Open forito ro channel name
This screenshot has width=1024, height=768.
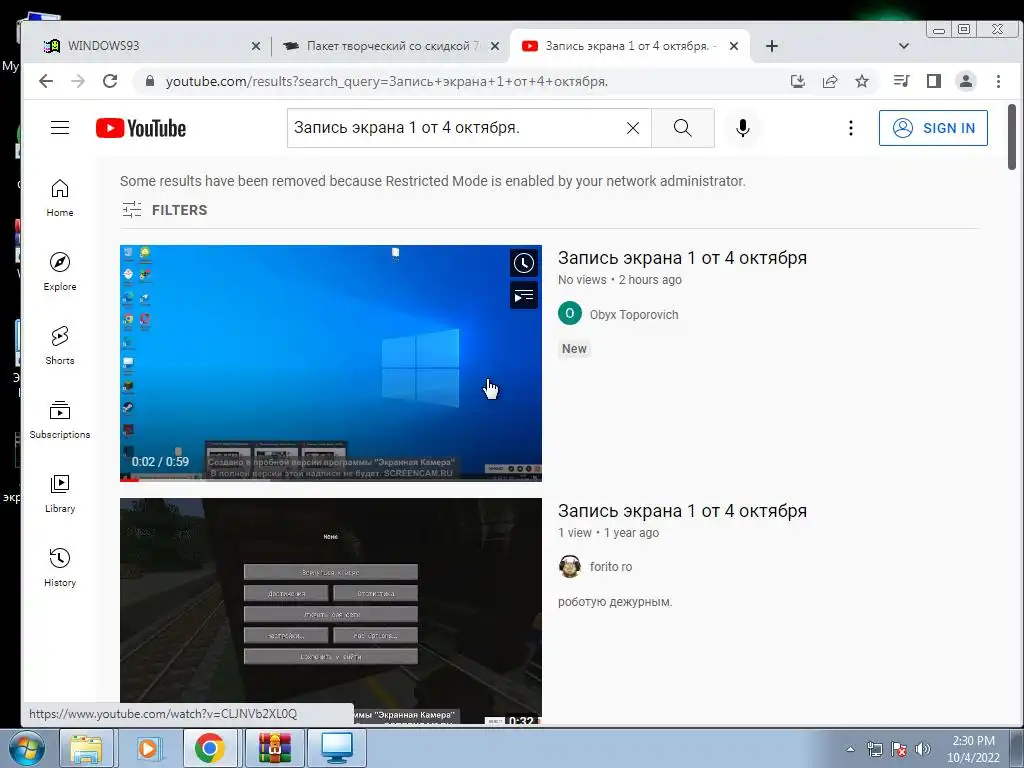pyautogui.click(x=611, y=566)
